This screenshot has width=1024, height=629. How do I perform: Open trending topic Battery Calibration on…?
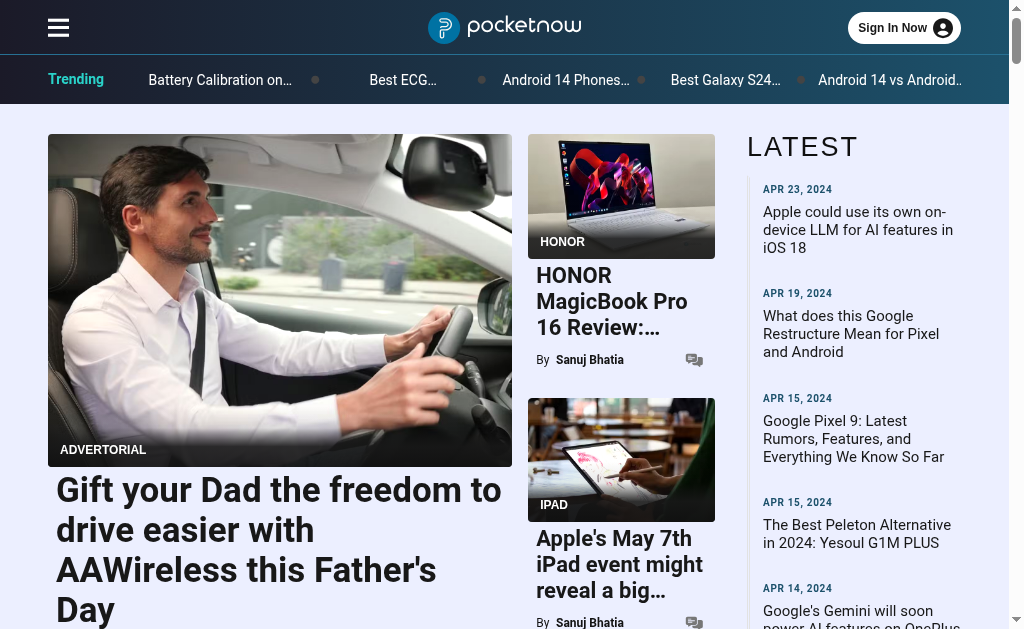[220, 80]
